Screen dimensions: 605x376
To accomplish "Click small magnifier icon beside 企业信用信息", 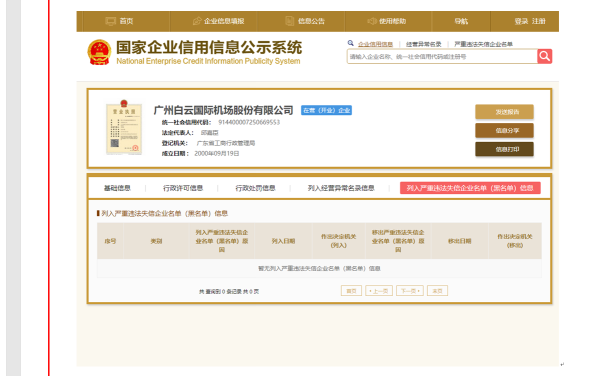I will (351, 43).
